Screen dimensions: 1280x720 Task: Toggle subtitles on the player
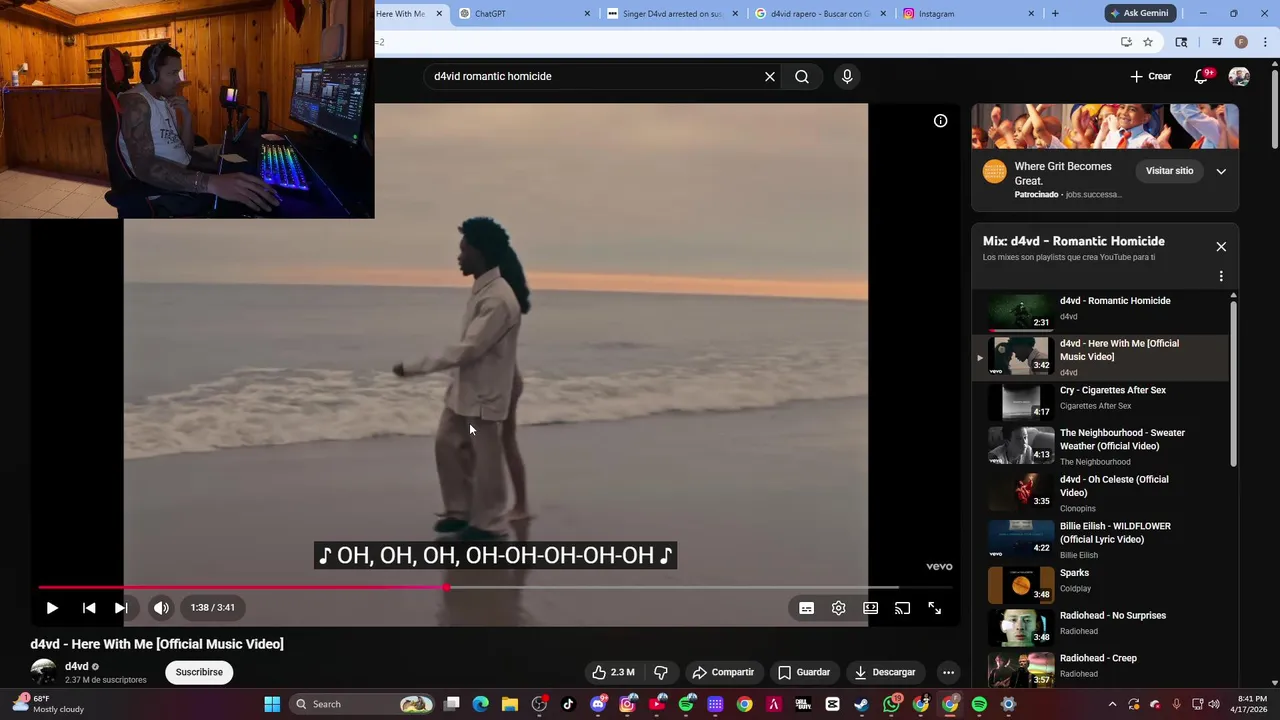pyautogui.click(x=806, y=608)
